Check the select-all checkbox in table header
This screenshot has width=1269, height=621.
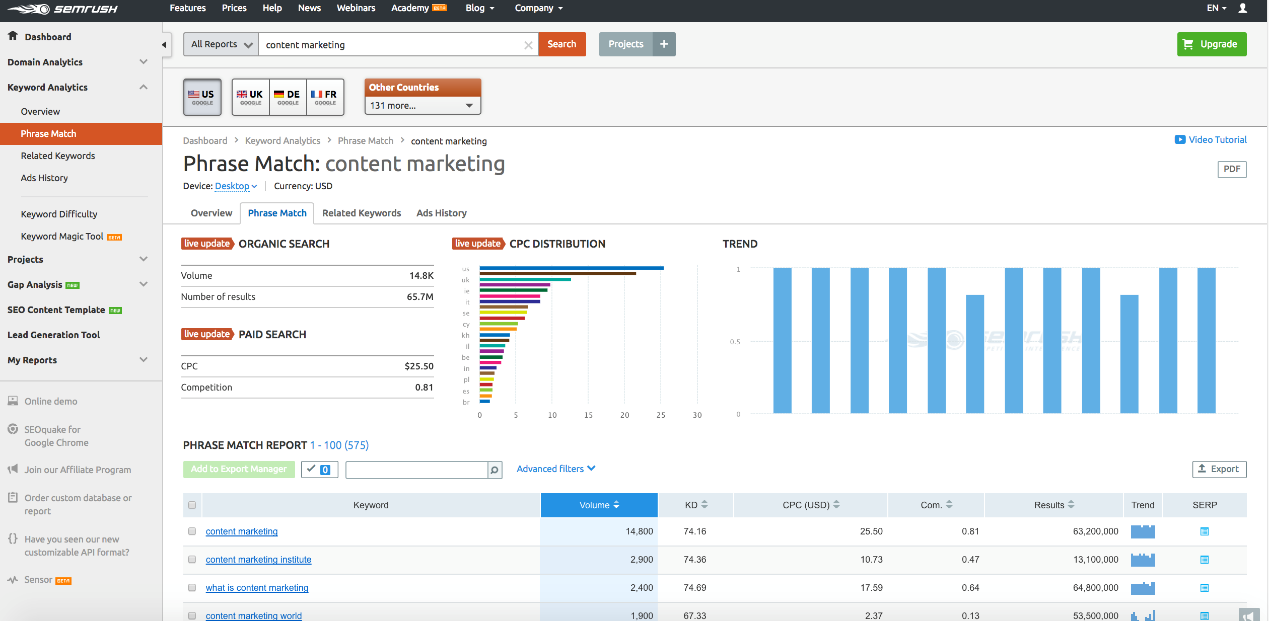[x=192, y=505]
